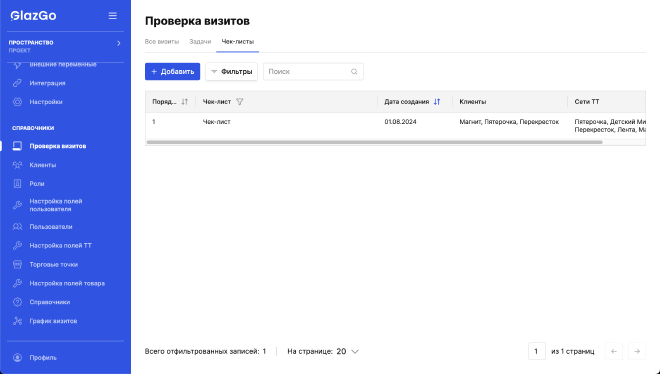Open Внешние переменные sidebar item
The image size is (660, 374).
[63, 64]
